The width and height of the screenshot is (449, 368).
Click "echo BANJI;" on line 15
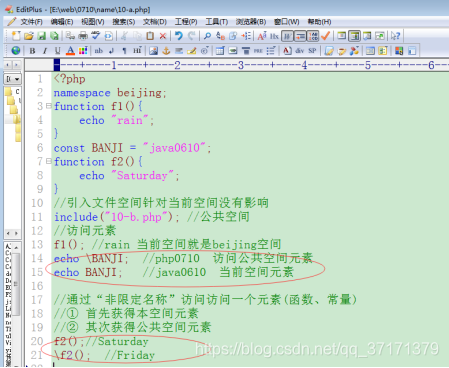pyautogui.click(x=88, y=272)
